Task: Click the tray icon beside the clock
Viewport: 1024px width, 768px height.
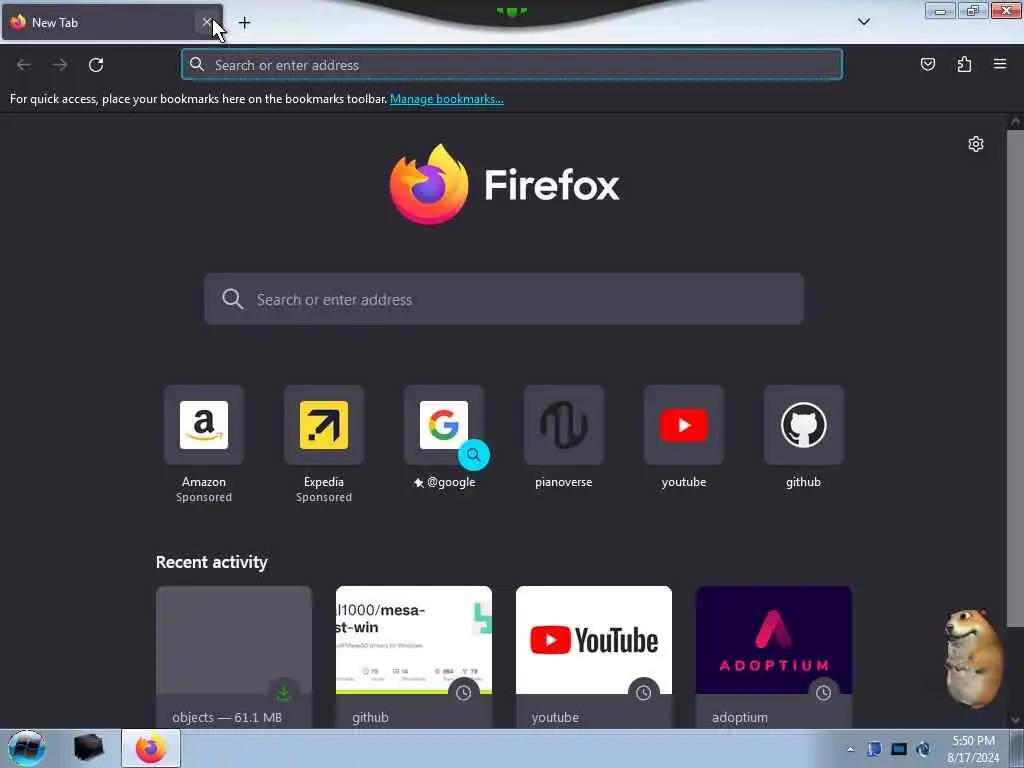Action: (923, 749)
